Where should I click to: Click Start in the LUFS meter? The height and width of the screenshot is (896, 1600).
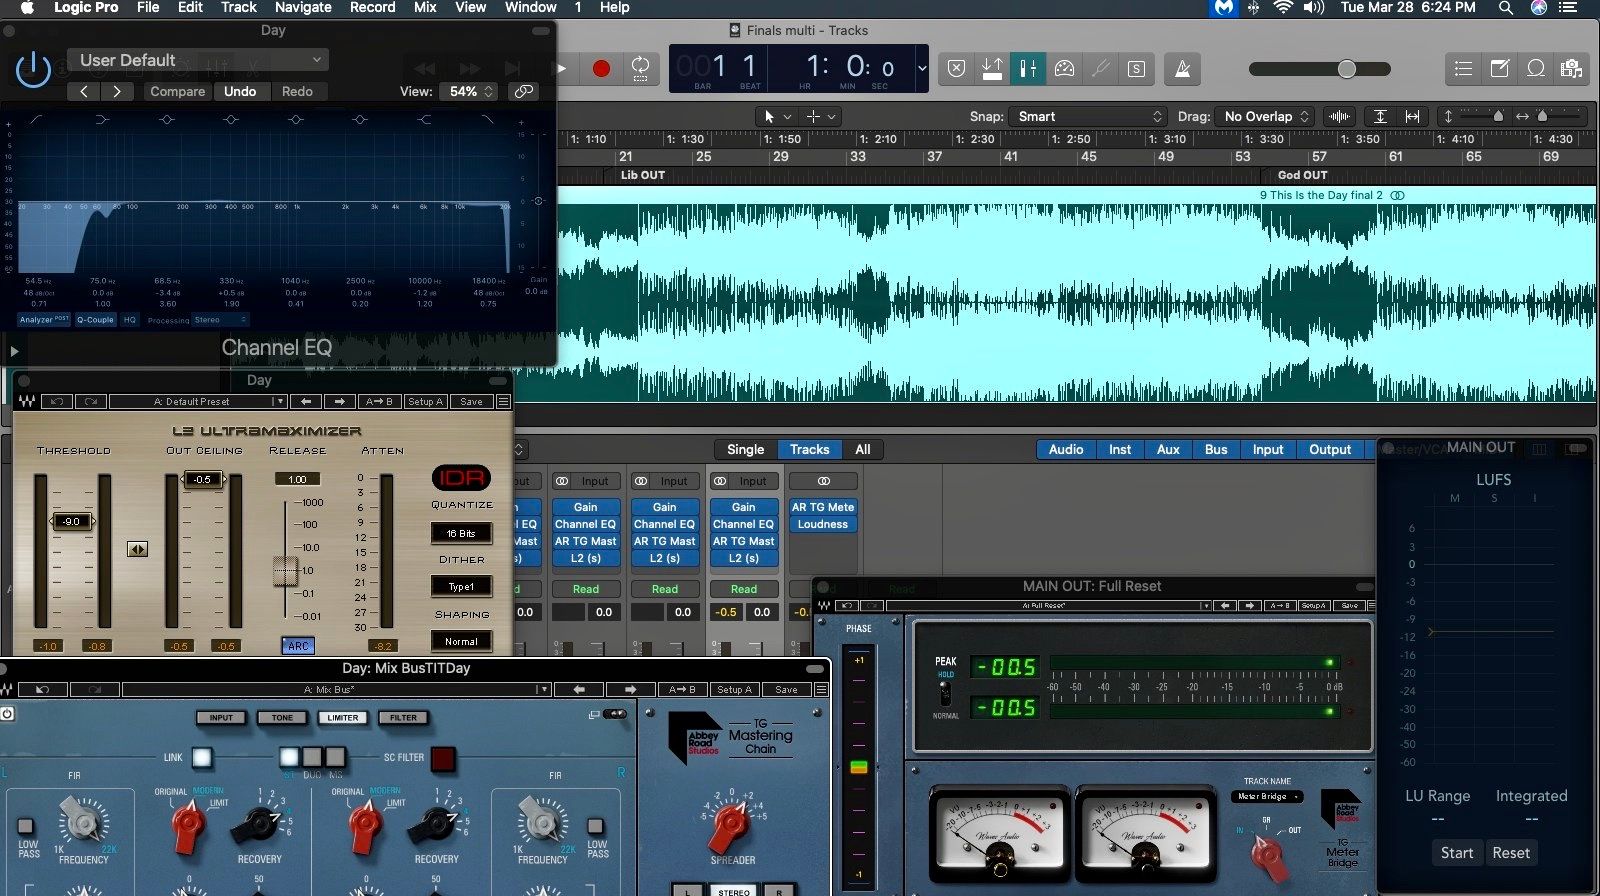pos(1456,853)
